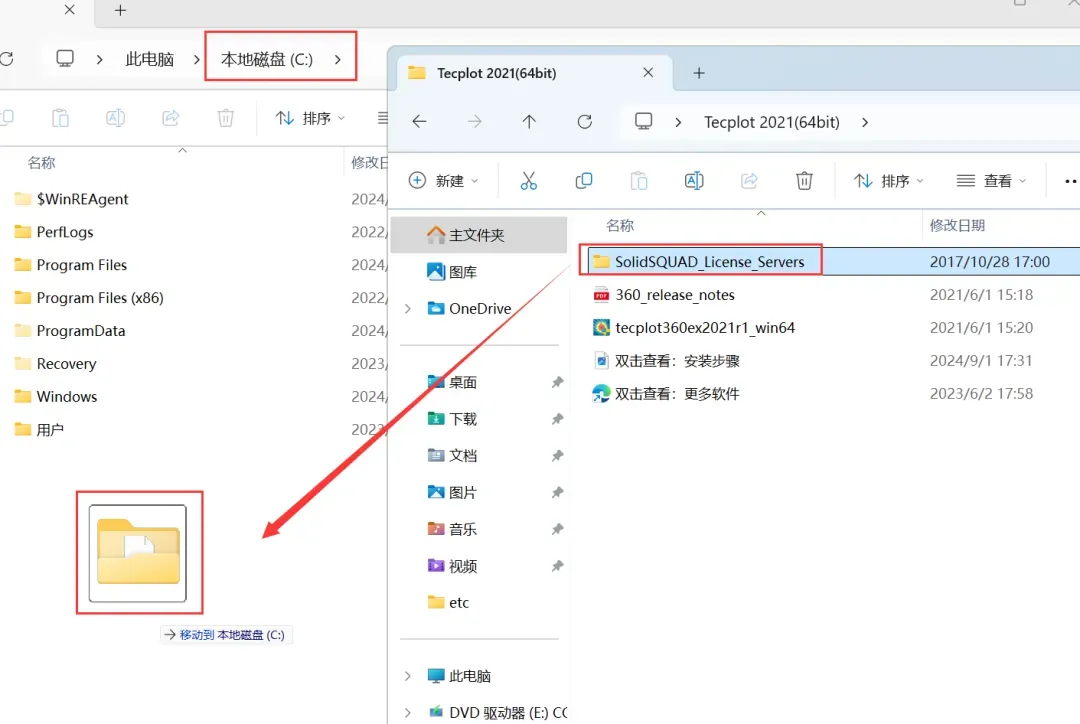Select the 双击查看：更多软件 shortcut
The width and height of the screenshot is (1080, 724).
[666, 394]
